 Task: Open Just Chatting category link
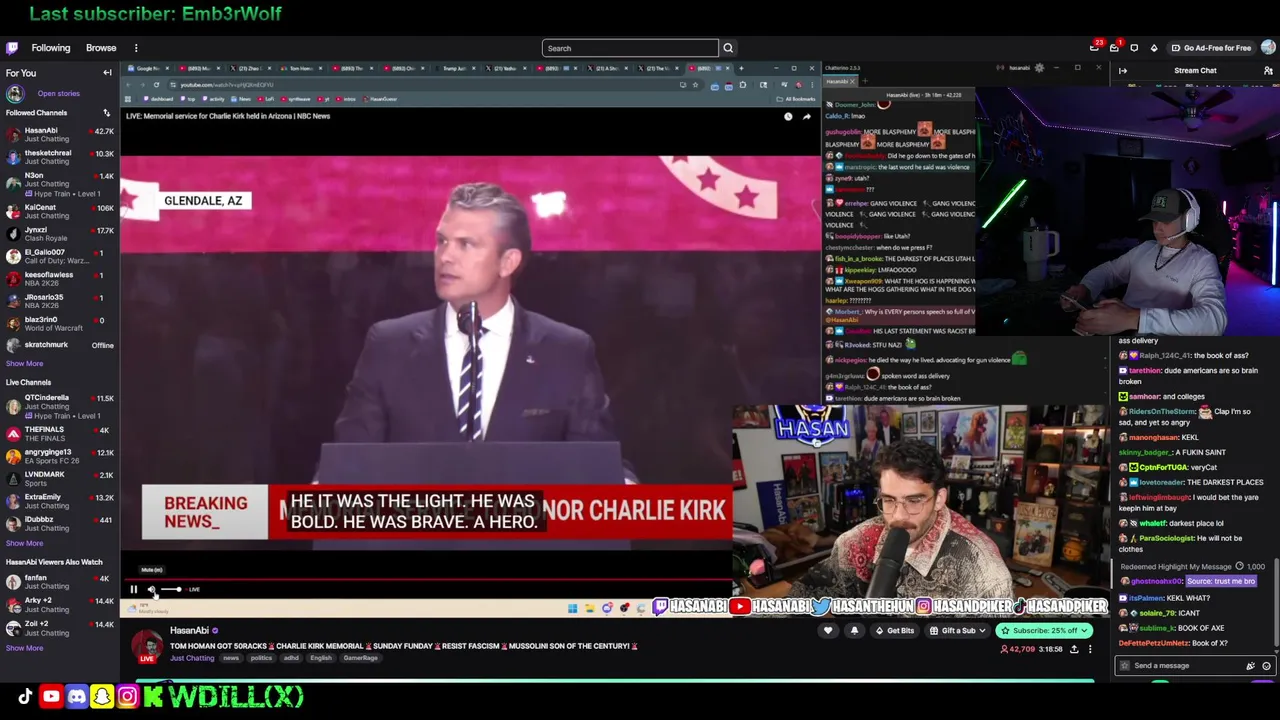[x=192, y=658]
